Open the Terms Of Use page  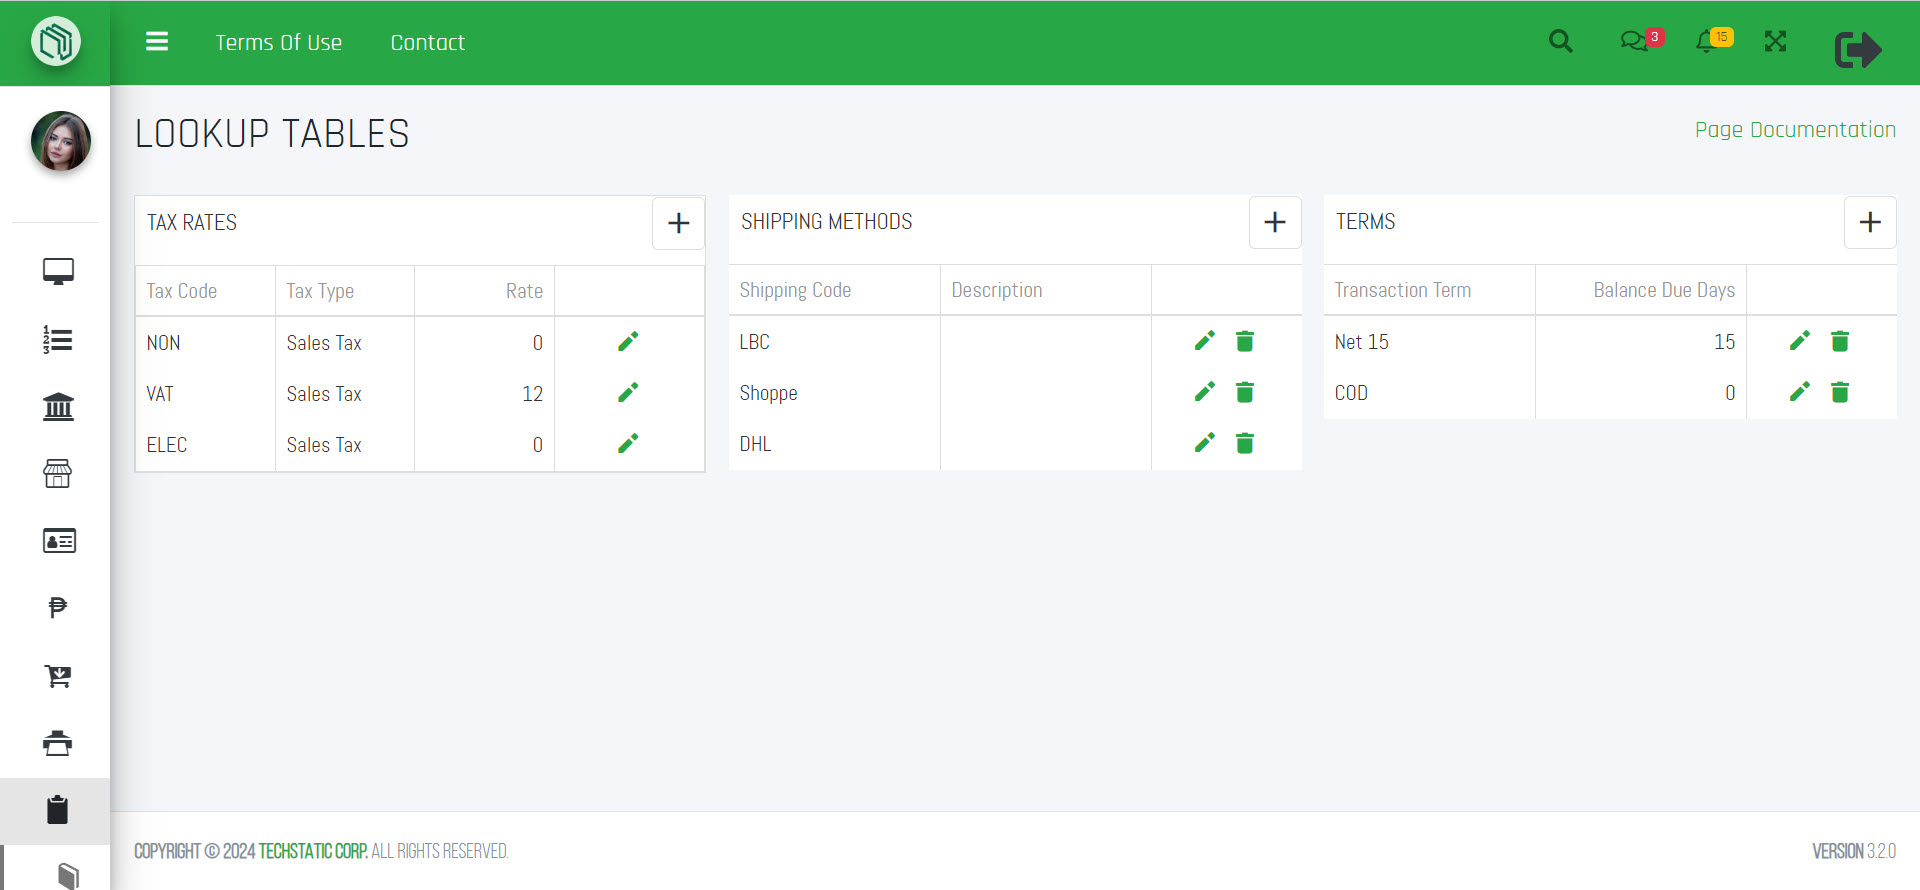pyautogui.click(x=278, y=43)
